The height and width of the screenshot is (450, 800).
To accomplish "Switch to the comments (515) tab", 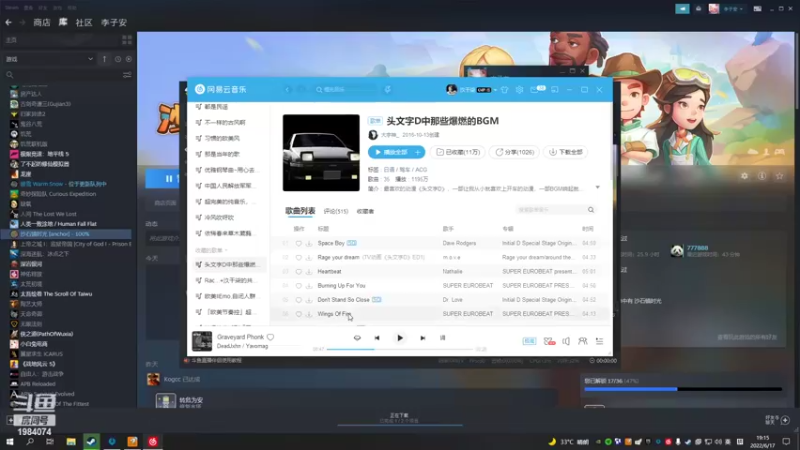I will (336, 211).
